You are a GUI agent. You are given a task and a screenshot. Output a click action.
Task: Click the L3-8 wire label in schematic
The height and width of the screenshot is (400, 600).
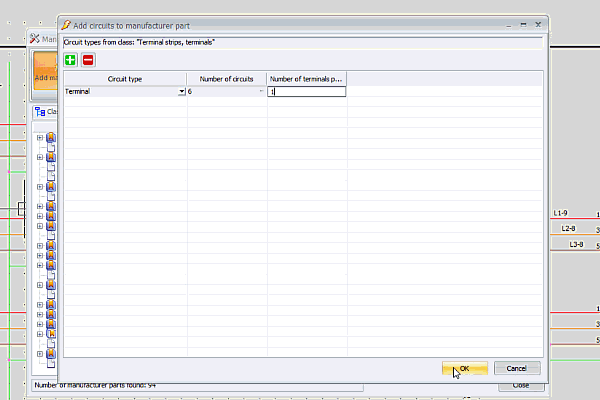[576, 244]
